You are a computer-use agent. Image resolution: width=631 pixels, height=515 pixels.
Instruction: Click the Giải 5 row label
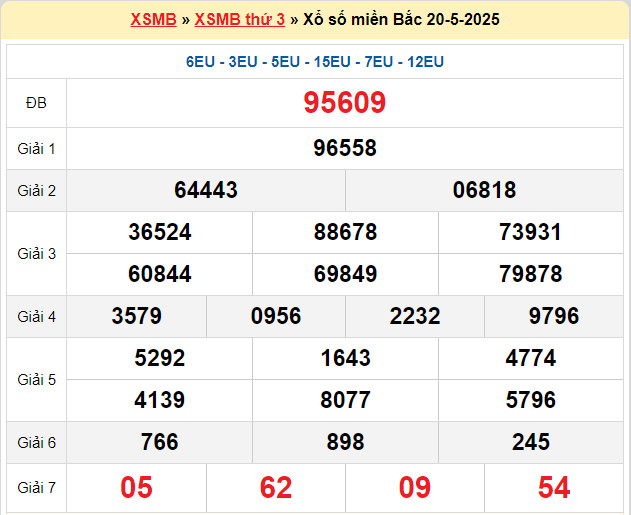36,380
